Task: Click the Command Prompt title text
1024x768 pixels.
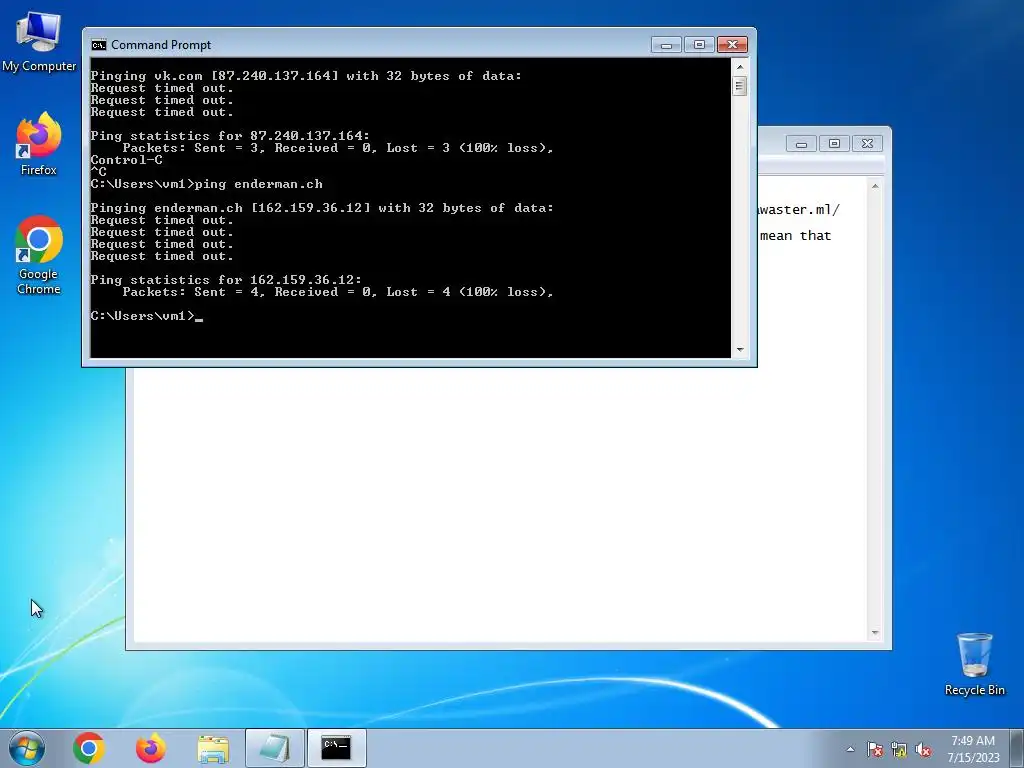Action: coord(161,44)
